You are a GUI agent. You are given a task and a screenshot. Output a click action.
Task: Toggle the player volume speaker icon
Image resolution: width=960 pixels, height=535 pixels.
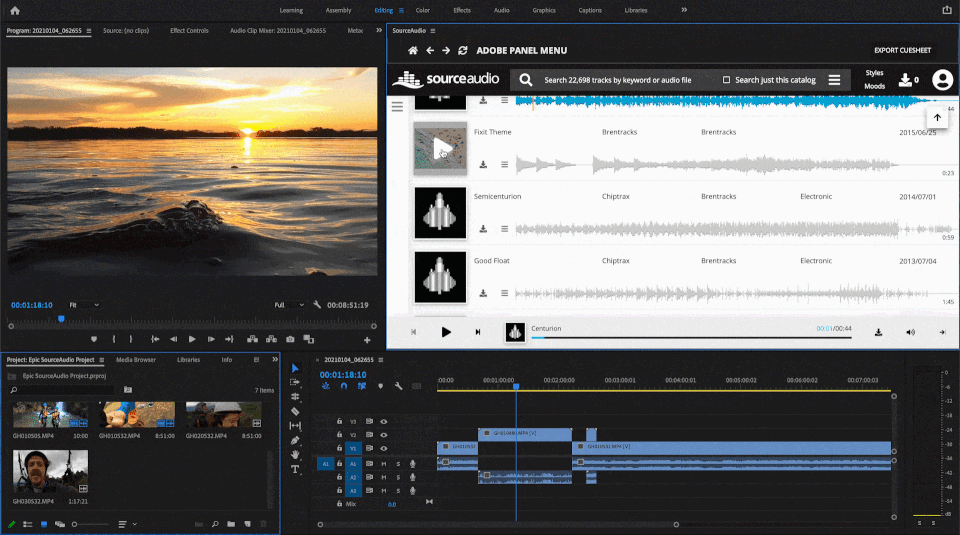coord(910,332)
